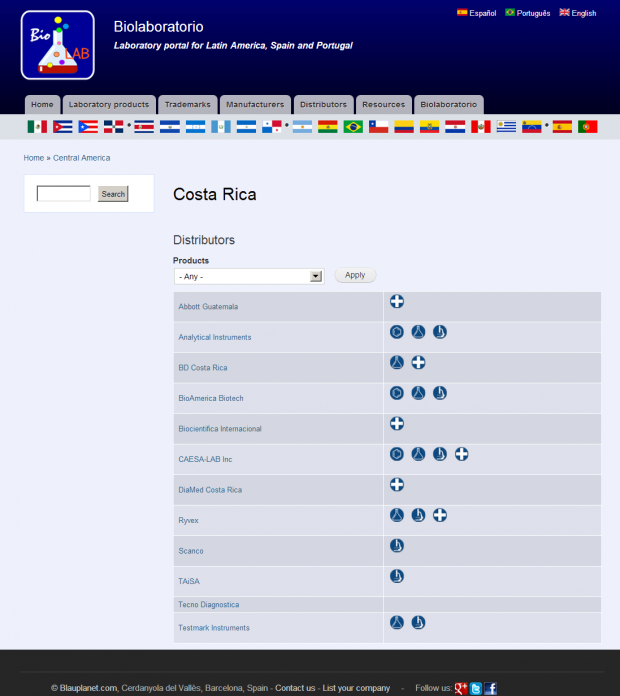This screenshot has height=696, width=620.
Task: Follow the Home breadcrumb link
Action: coord(34,158)
